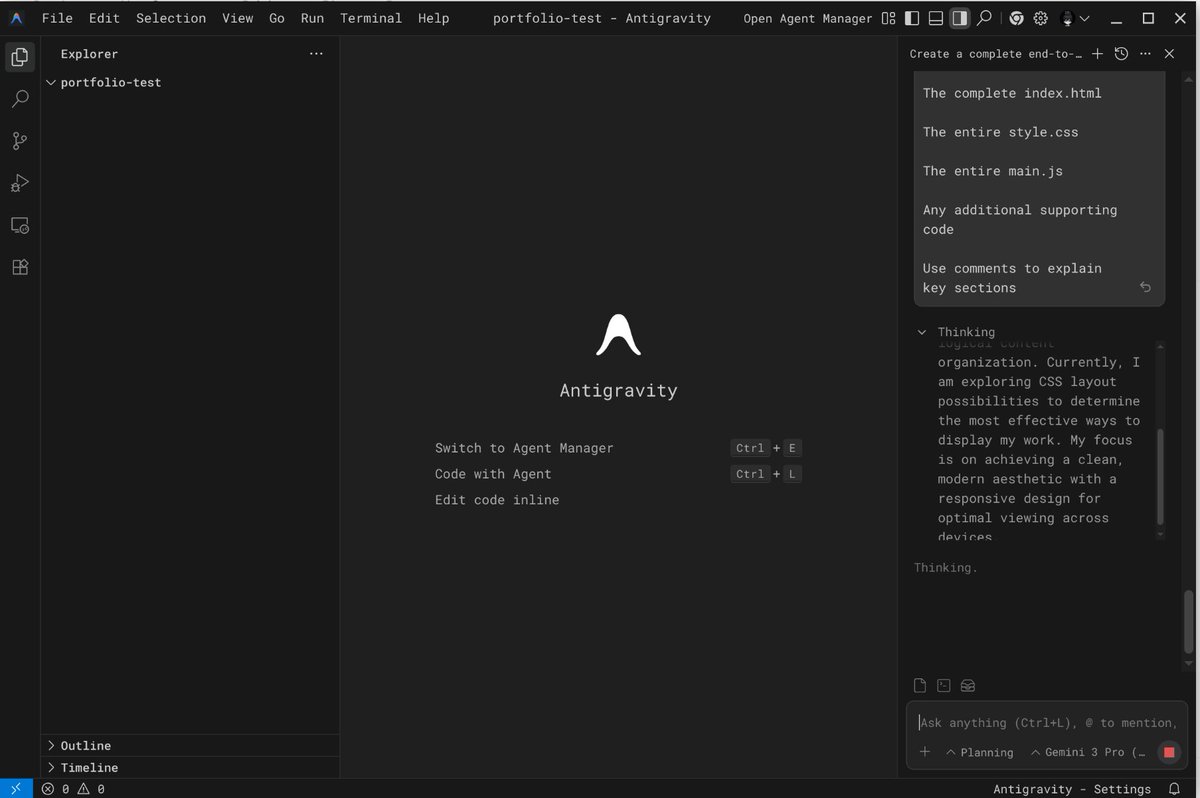Open the Selection menu
The width and height of the screenshot is (1200, 798).
(x=171, y=18)
